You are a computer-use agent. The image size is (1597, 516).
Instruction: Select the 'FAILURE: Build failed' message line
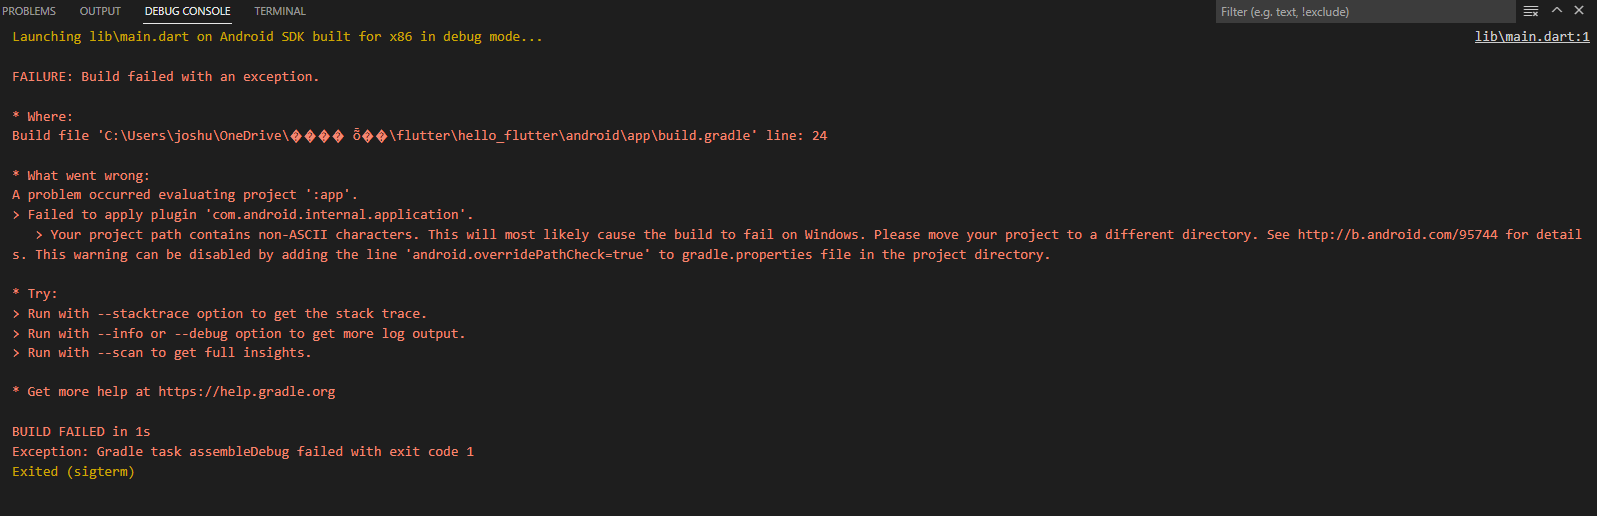pyautogui.click(x=166, y=77)
